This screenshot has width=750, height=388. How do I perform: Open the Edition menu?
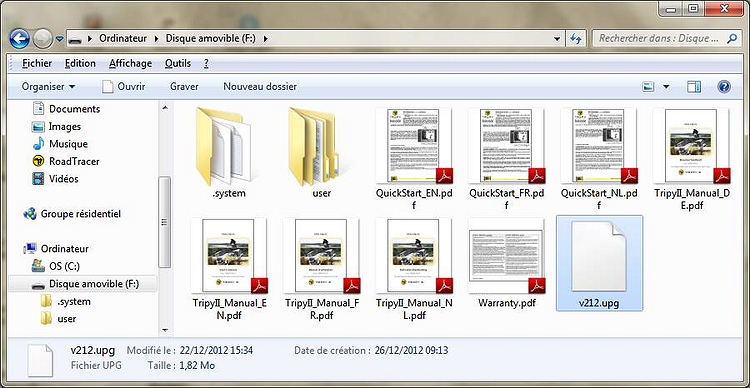tap(80, 63)
